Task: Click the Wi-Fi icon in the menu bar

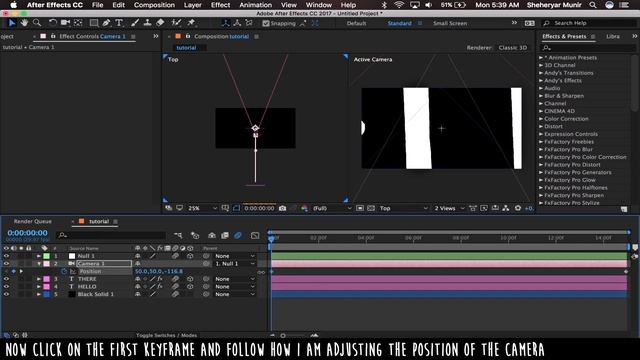Action: tap(399, 5)
